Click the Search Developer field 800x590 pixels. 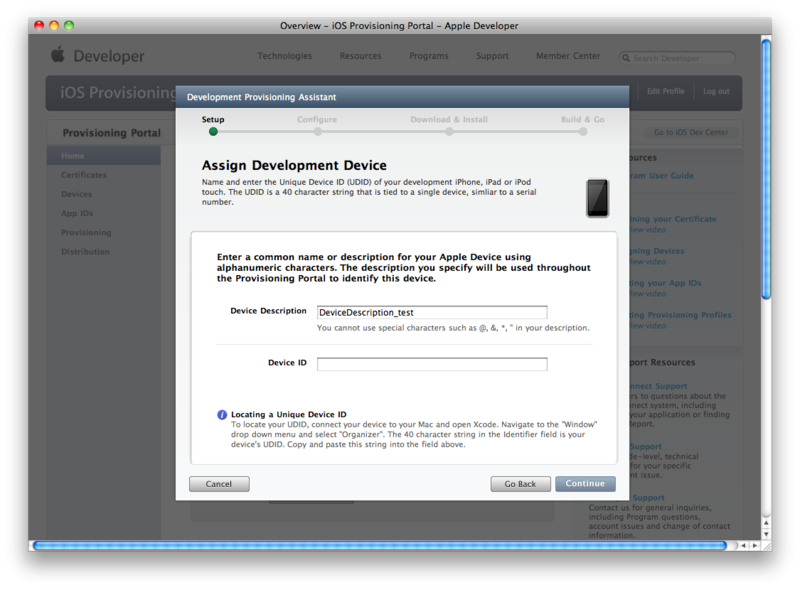pos(677,58)
